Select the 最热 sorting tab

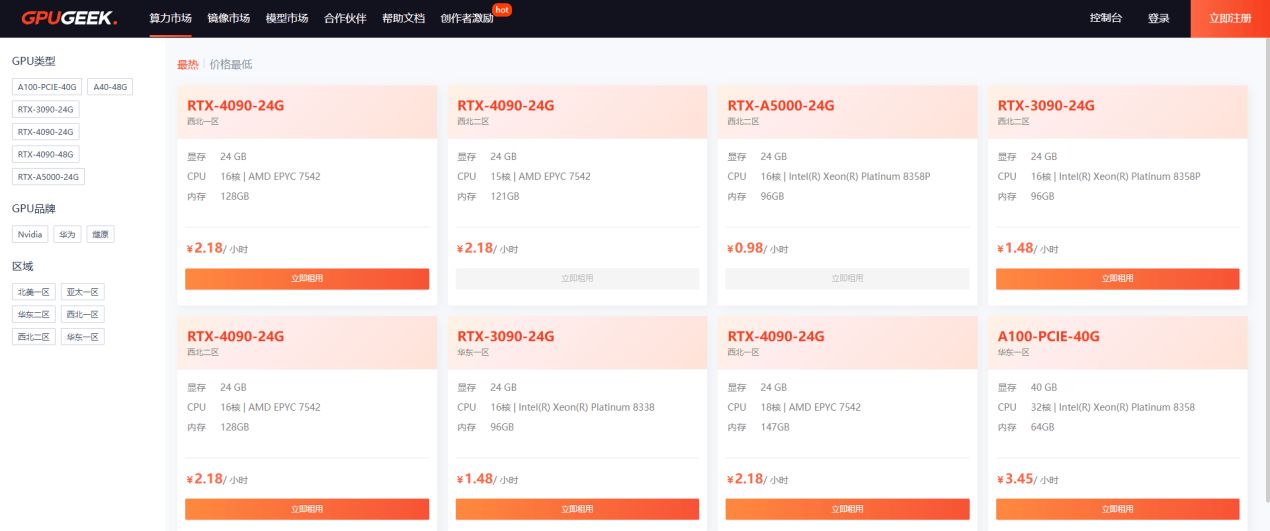187,64
